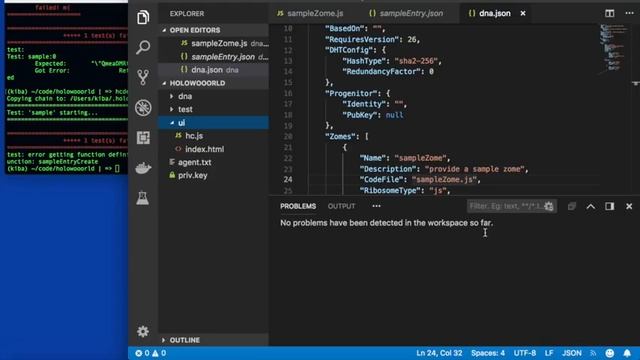
Task: Switch to the sampleZome.js tab
Action: point(310,13)
